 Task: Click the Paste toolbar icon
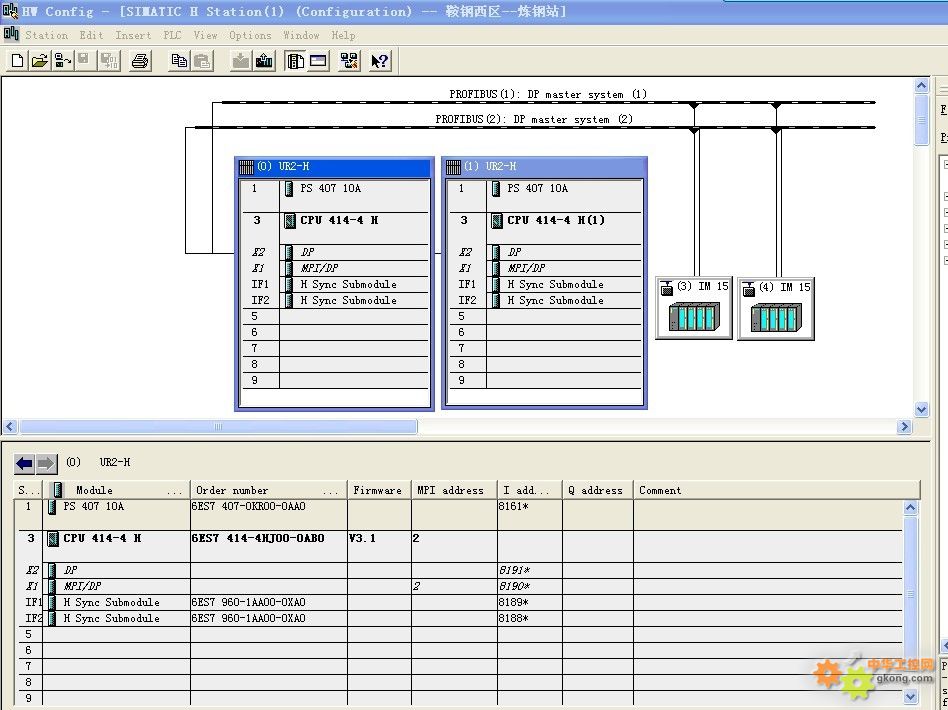pyautogui.click(x=202, y=60)
